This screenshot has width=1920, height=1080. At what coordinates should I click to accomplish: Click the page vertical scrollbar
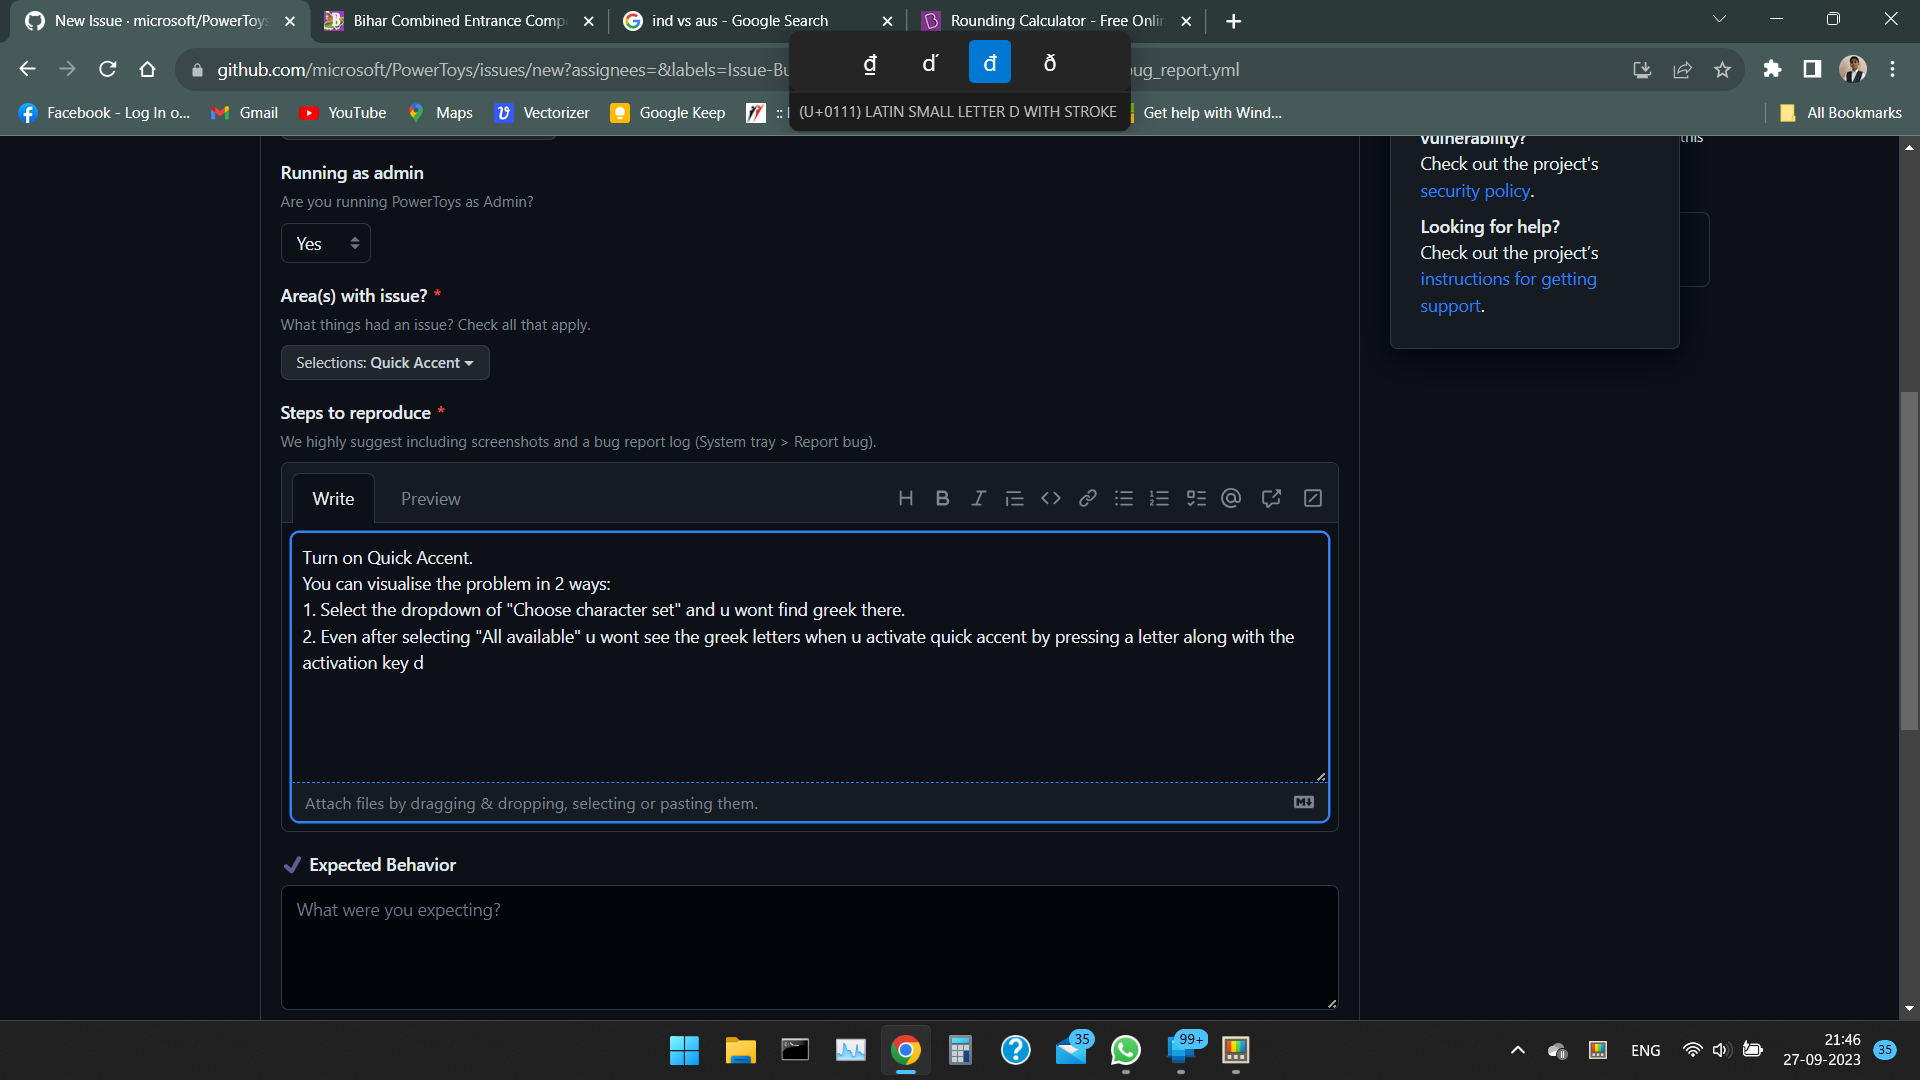[x=1909, y=560]
